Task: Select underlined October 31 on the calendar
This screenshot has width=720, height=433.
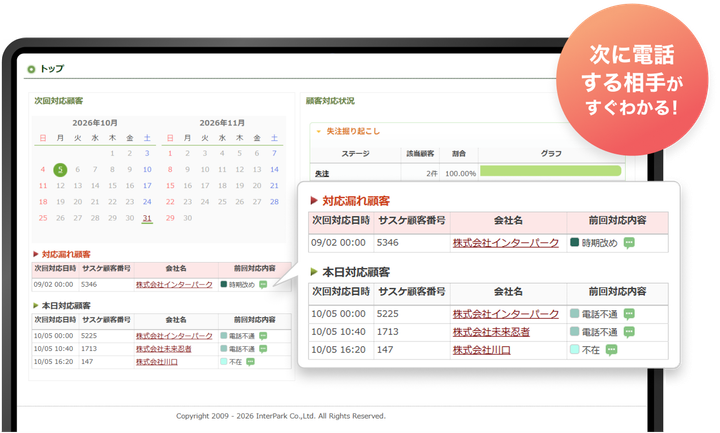Action: [147, 218]
